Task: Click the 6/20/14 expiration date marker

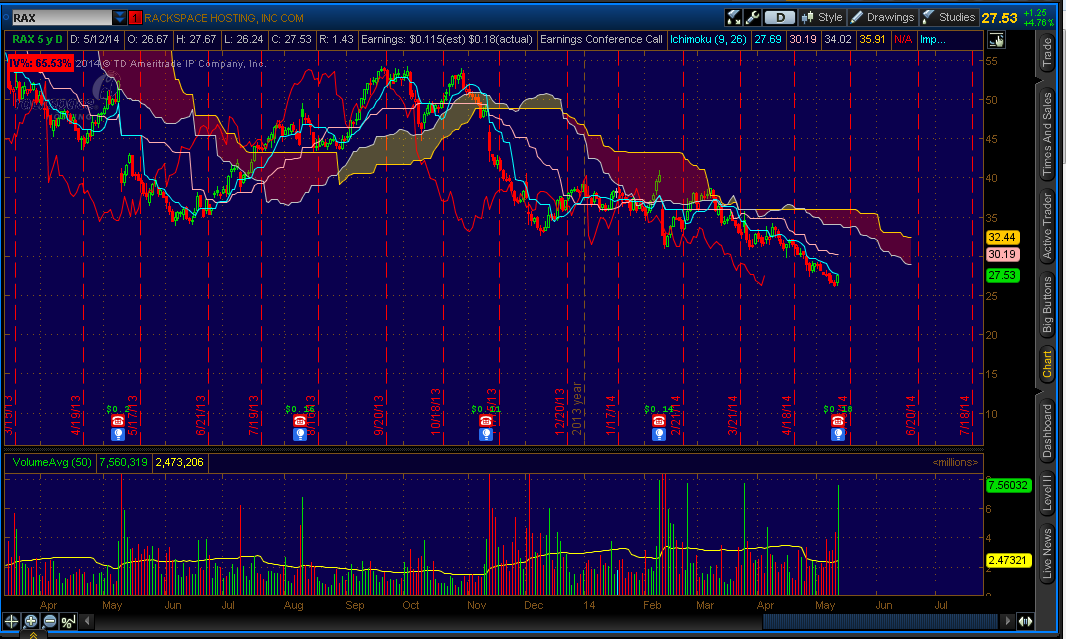Action: pos(910,415)
